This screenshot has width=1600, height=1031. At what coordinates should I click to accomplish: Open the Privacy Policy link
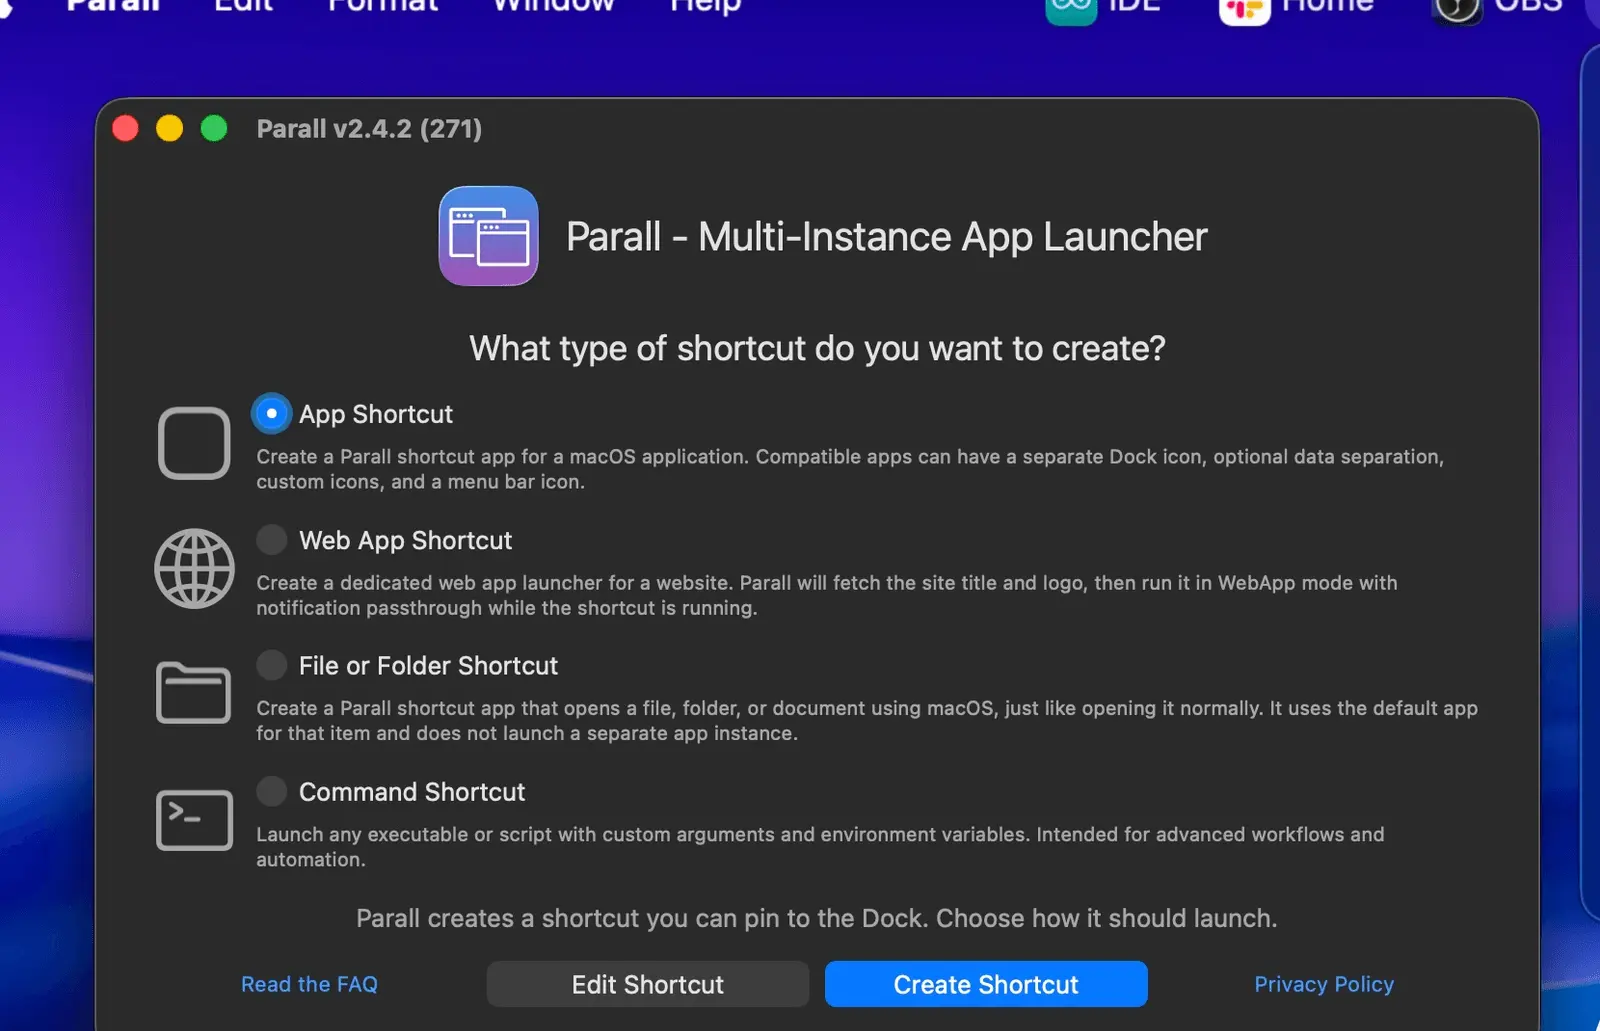pyautogui.click(x=1324, y=984)
